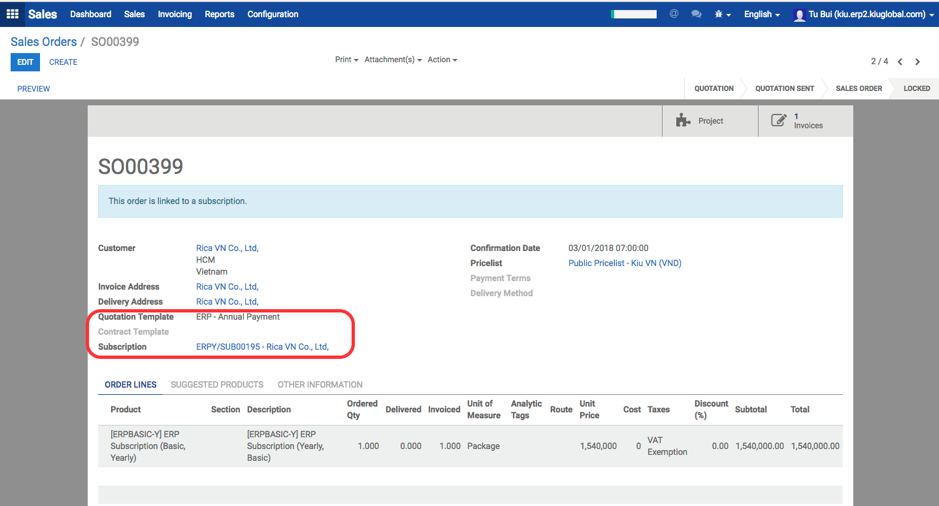Click the Delivered column header
The width and height of the screenshot is (939, 506).
(x=403, y=410)
